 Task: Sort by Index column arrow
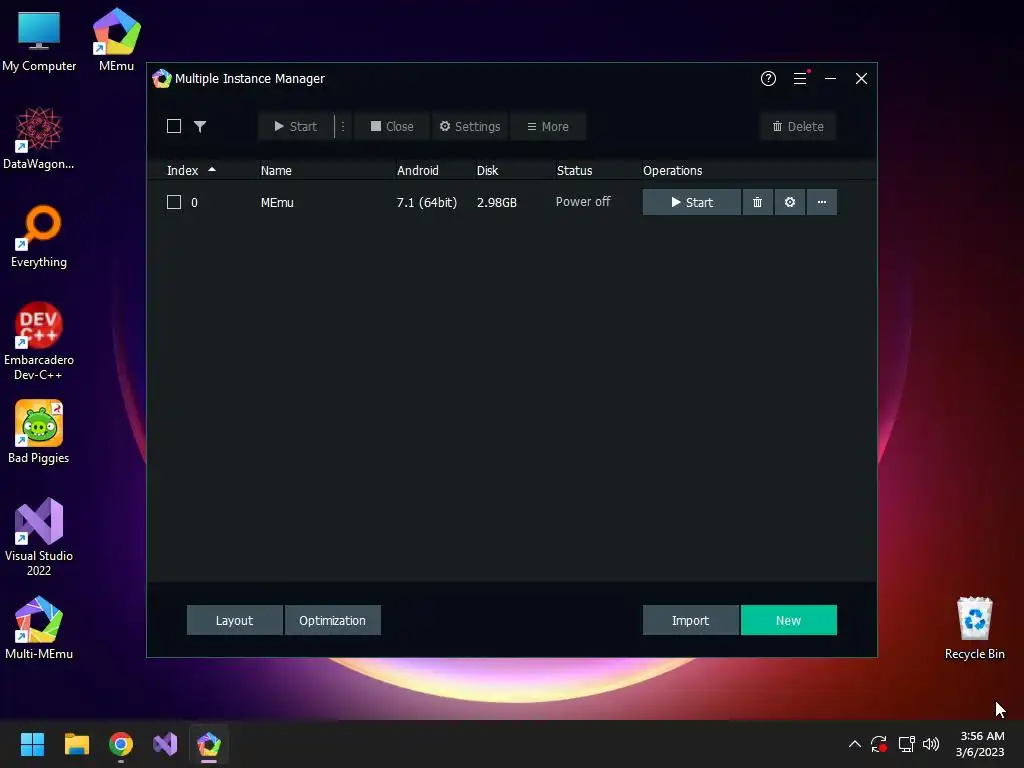[212, 170]
